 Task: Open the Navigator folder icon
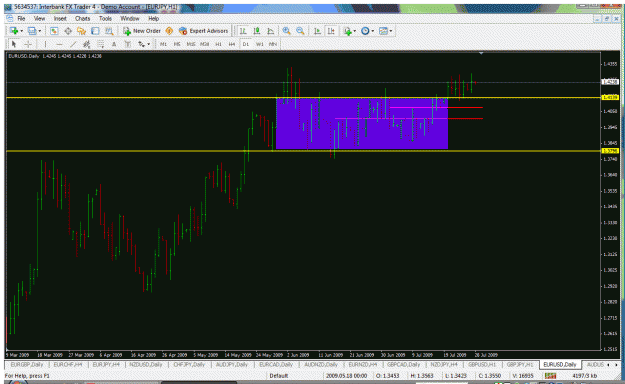click(x=82, y=31)
